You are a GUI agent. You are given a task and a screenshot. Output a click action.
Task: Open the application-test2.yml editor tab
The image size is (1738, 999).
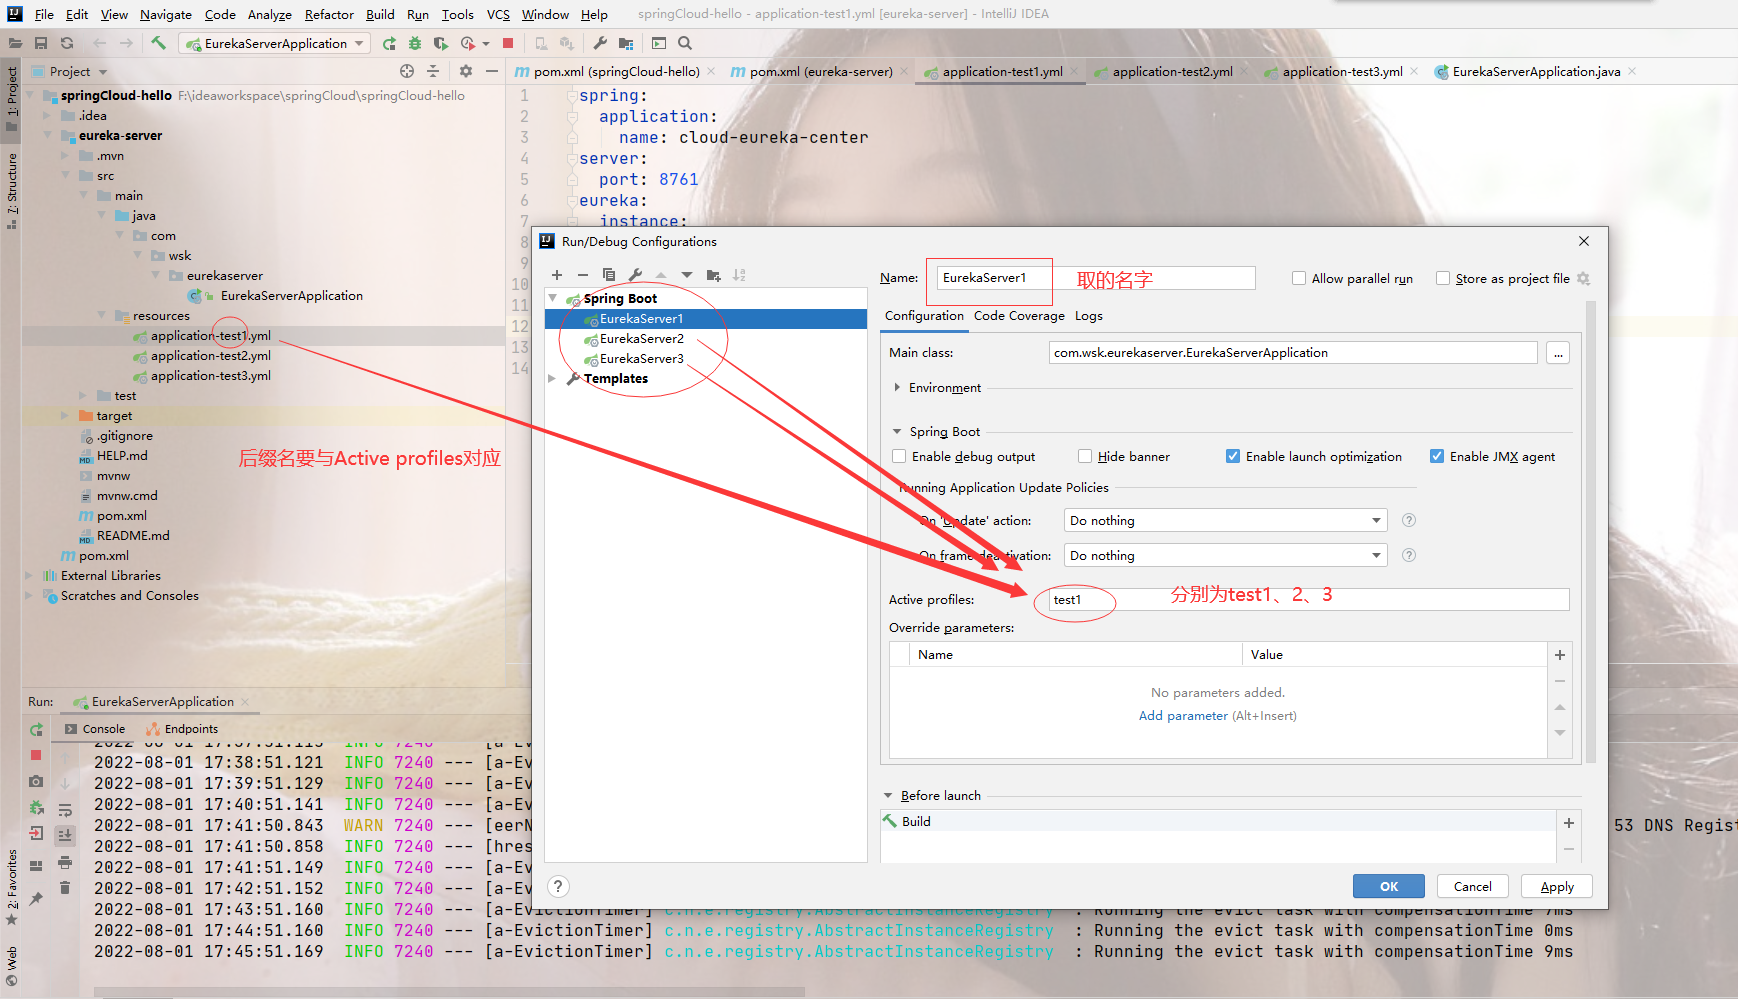(1172, 72)
